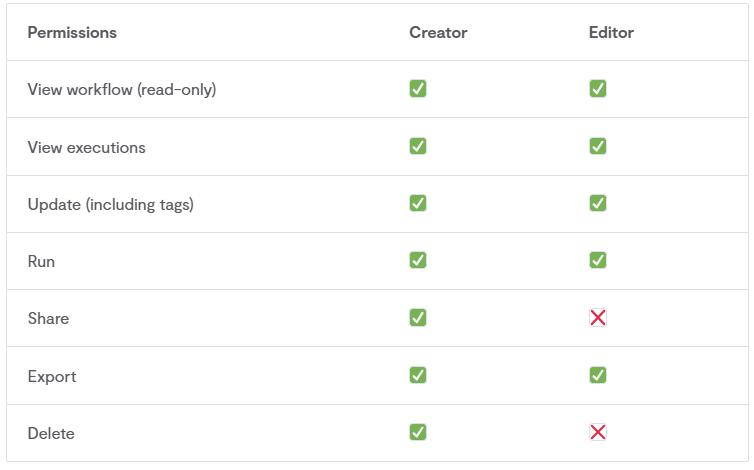The image size is (754, 470).
Task: Click Editor checkmark in Run row
Action: (x=598, y=260)
